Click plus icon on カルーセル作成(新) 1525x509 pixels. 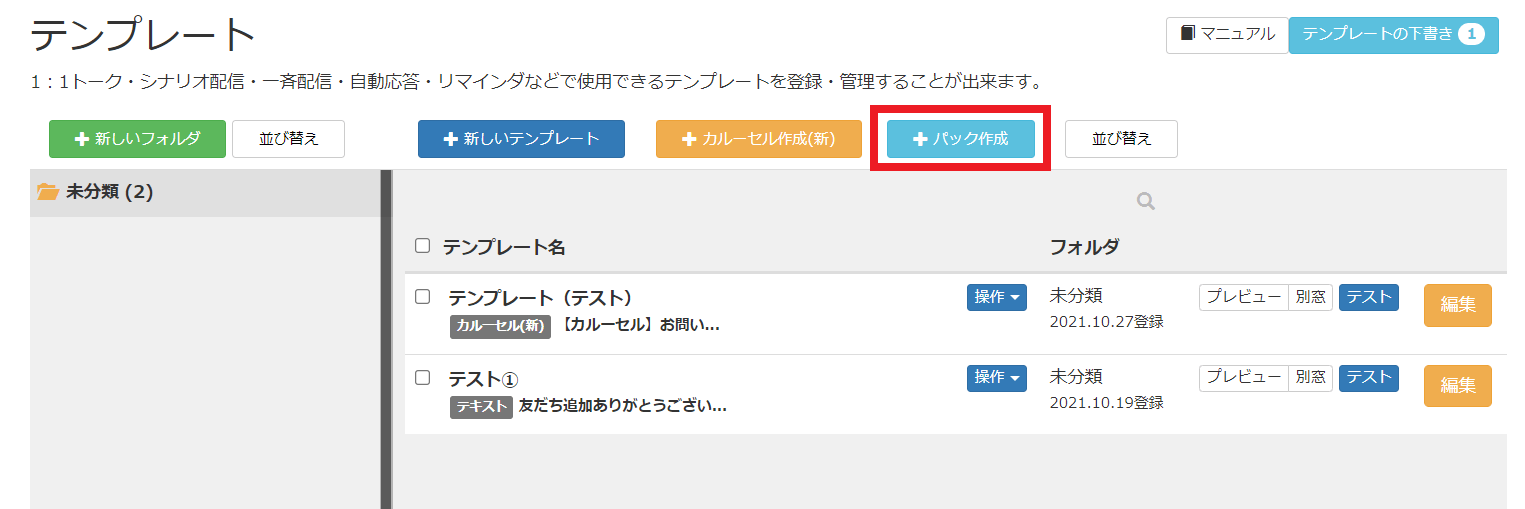(x=688, y=139)
